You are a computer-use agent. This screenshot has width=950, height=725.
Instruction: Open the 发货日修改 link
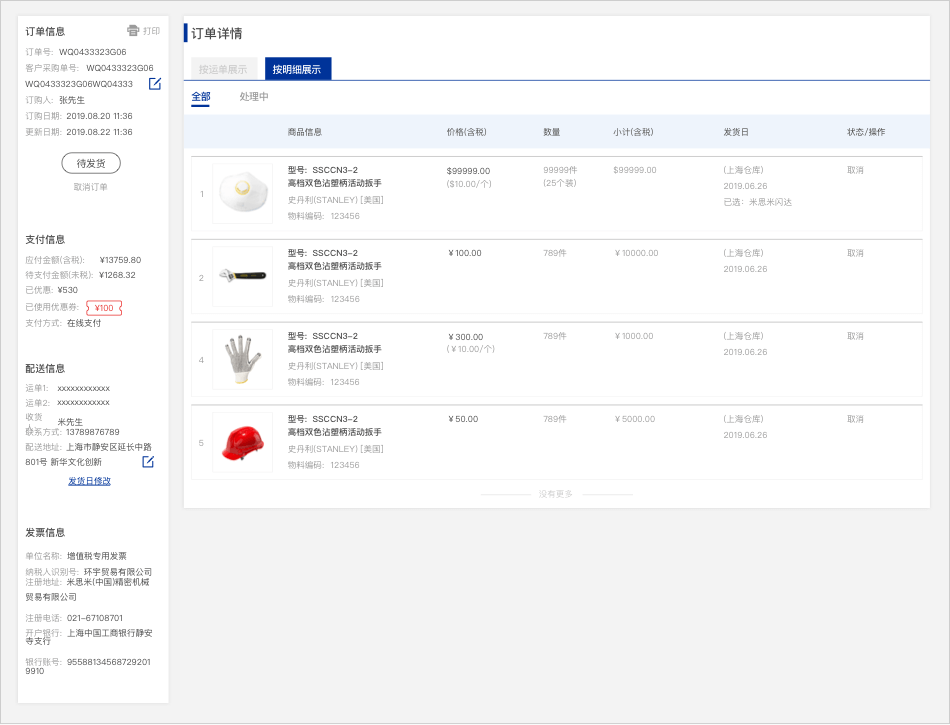tap(89, 481)
